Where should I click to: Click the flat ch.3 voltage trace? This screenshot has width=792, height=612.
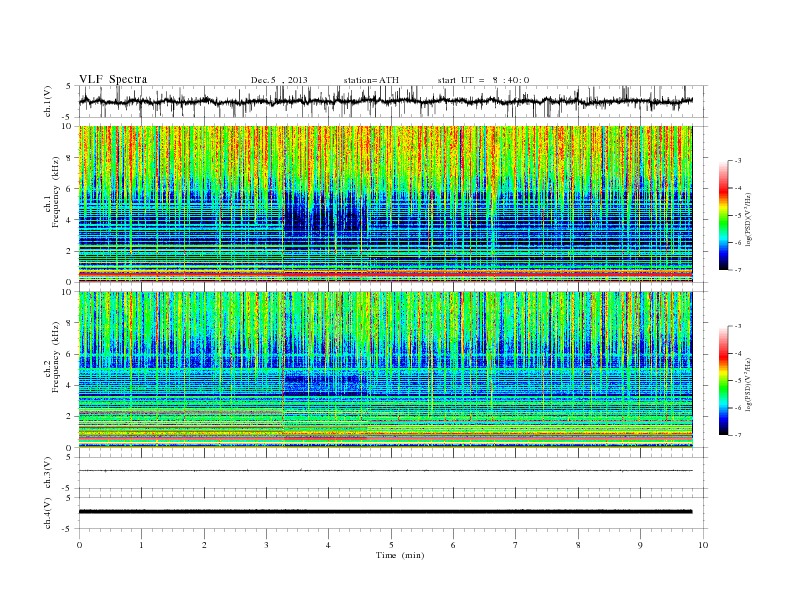click(385, 471)
